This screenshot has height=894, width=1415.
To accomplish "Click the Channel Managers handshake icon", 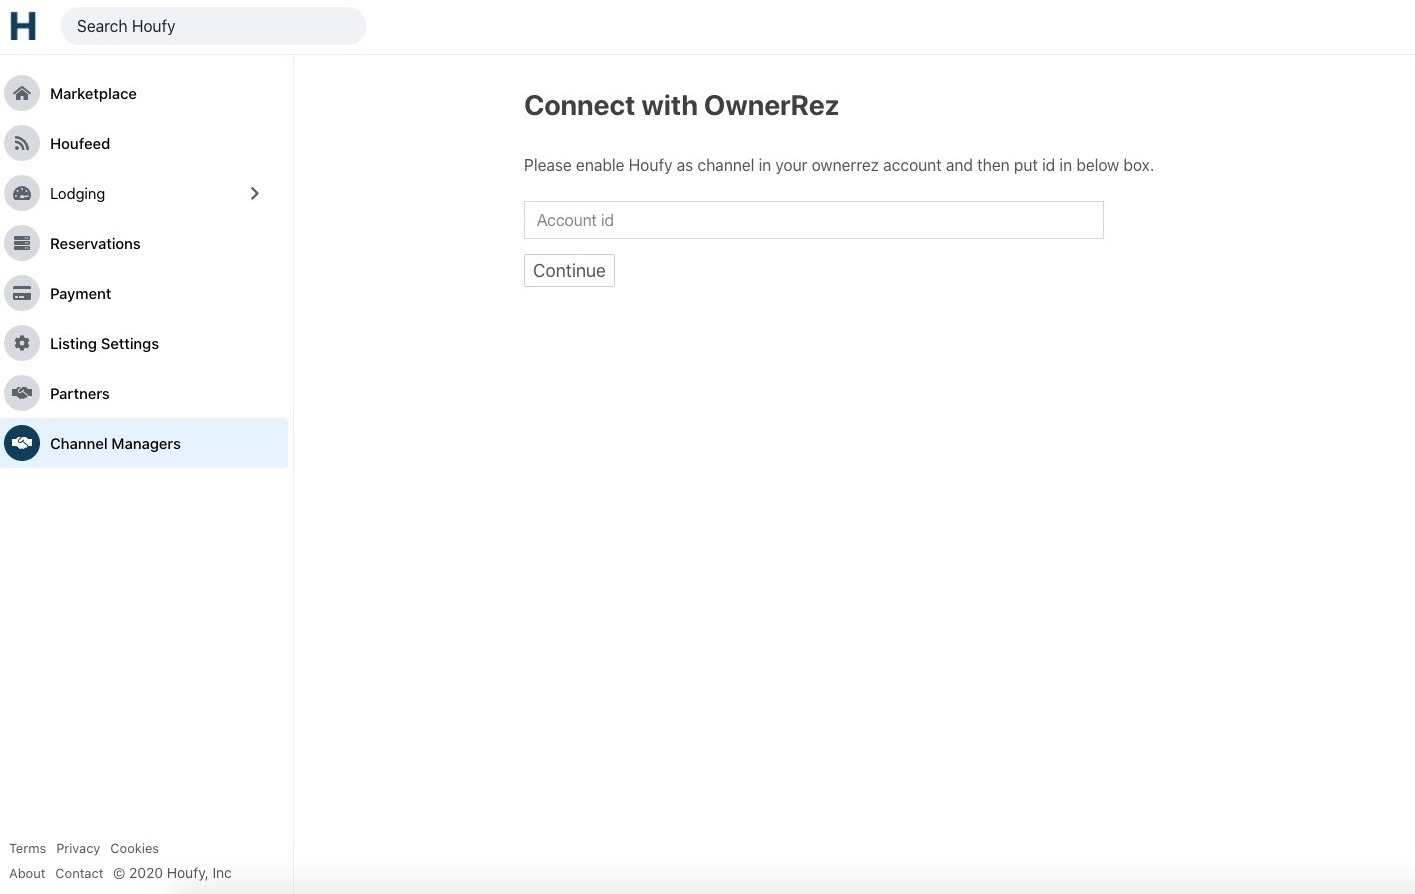I will (x=22, y=443).
